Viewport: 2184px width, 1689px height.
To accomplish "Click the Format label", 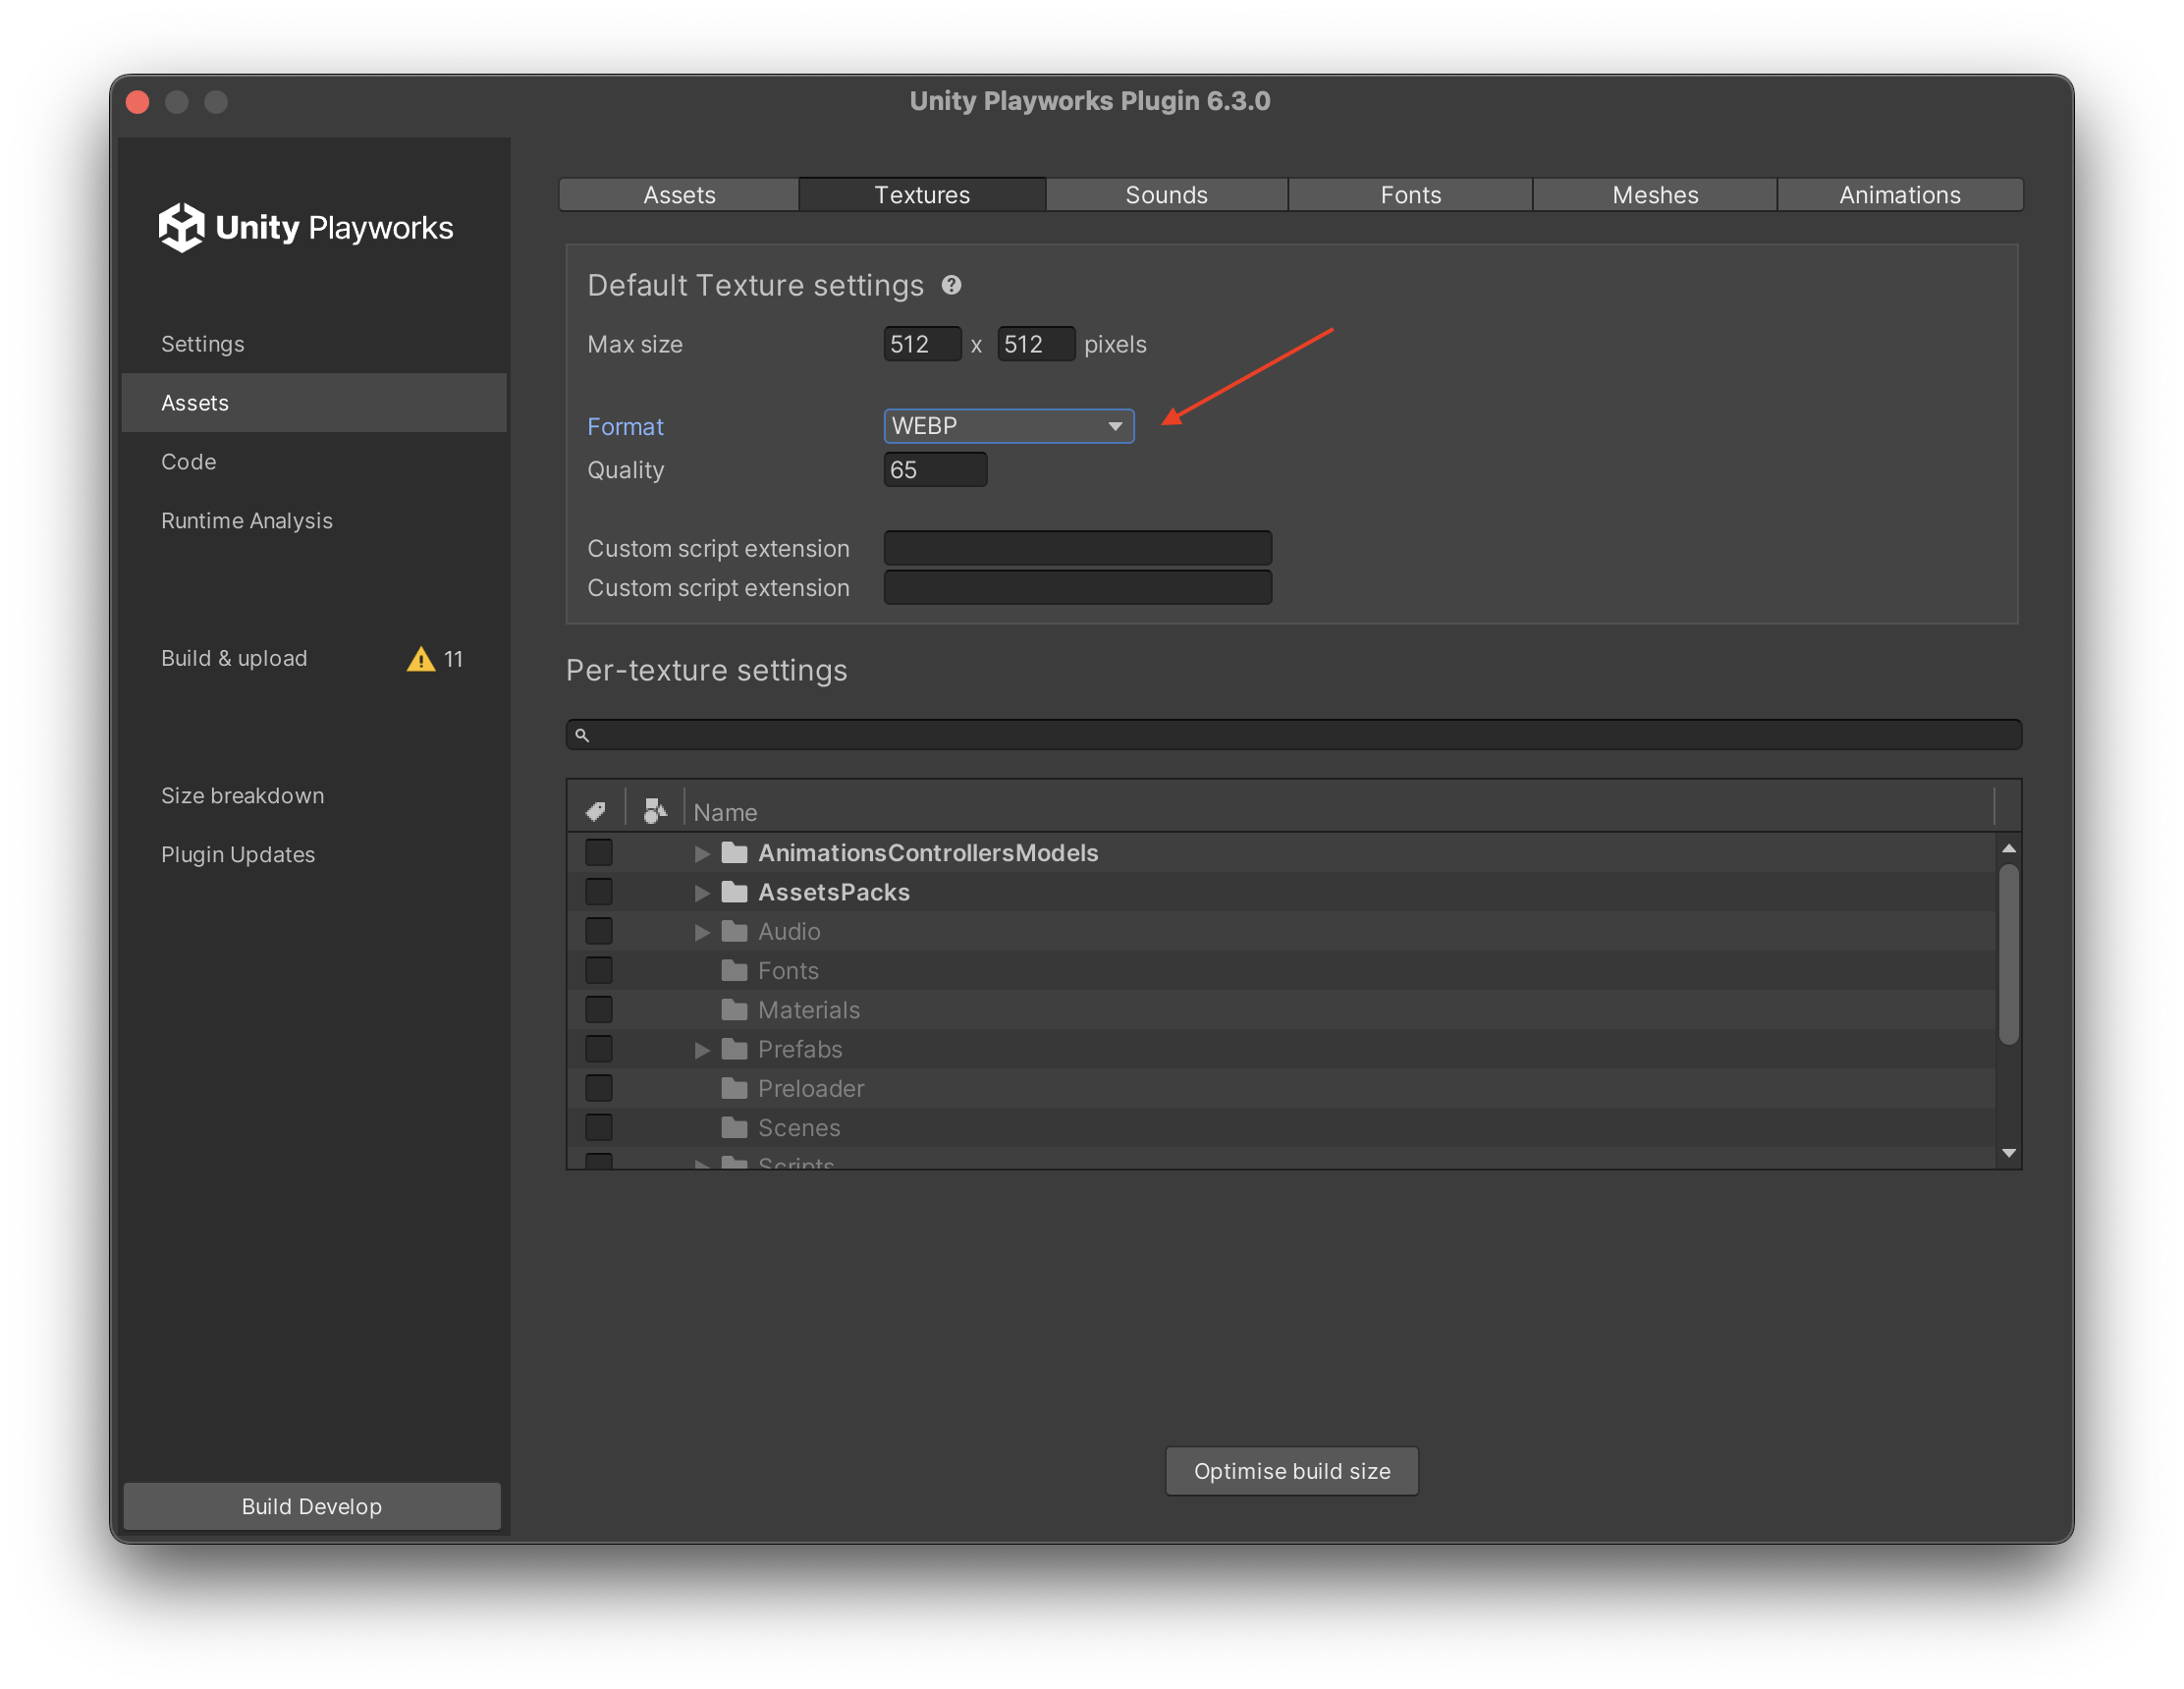I will point(625,427).
